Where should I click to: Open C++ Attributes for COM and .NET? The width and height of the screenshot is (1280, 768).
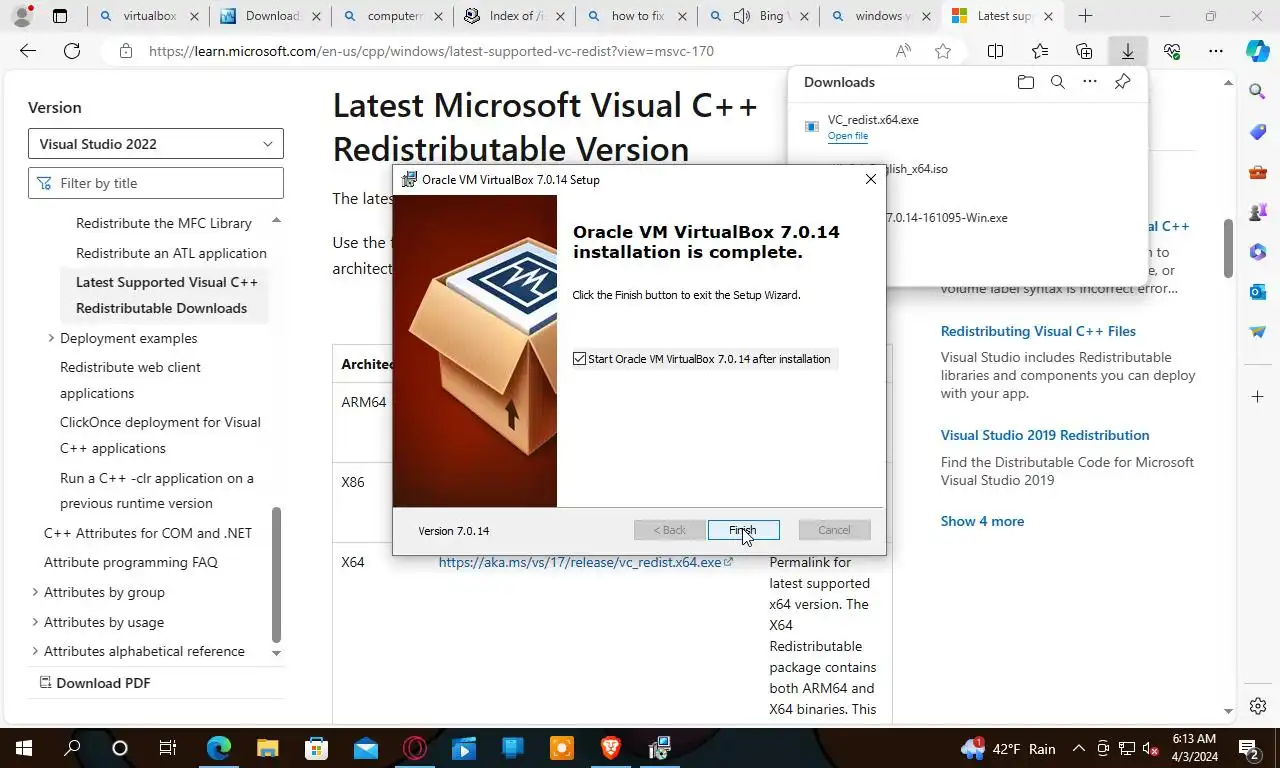click(148, 533)
